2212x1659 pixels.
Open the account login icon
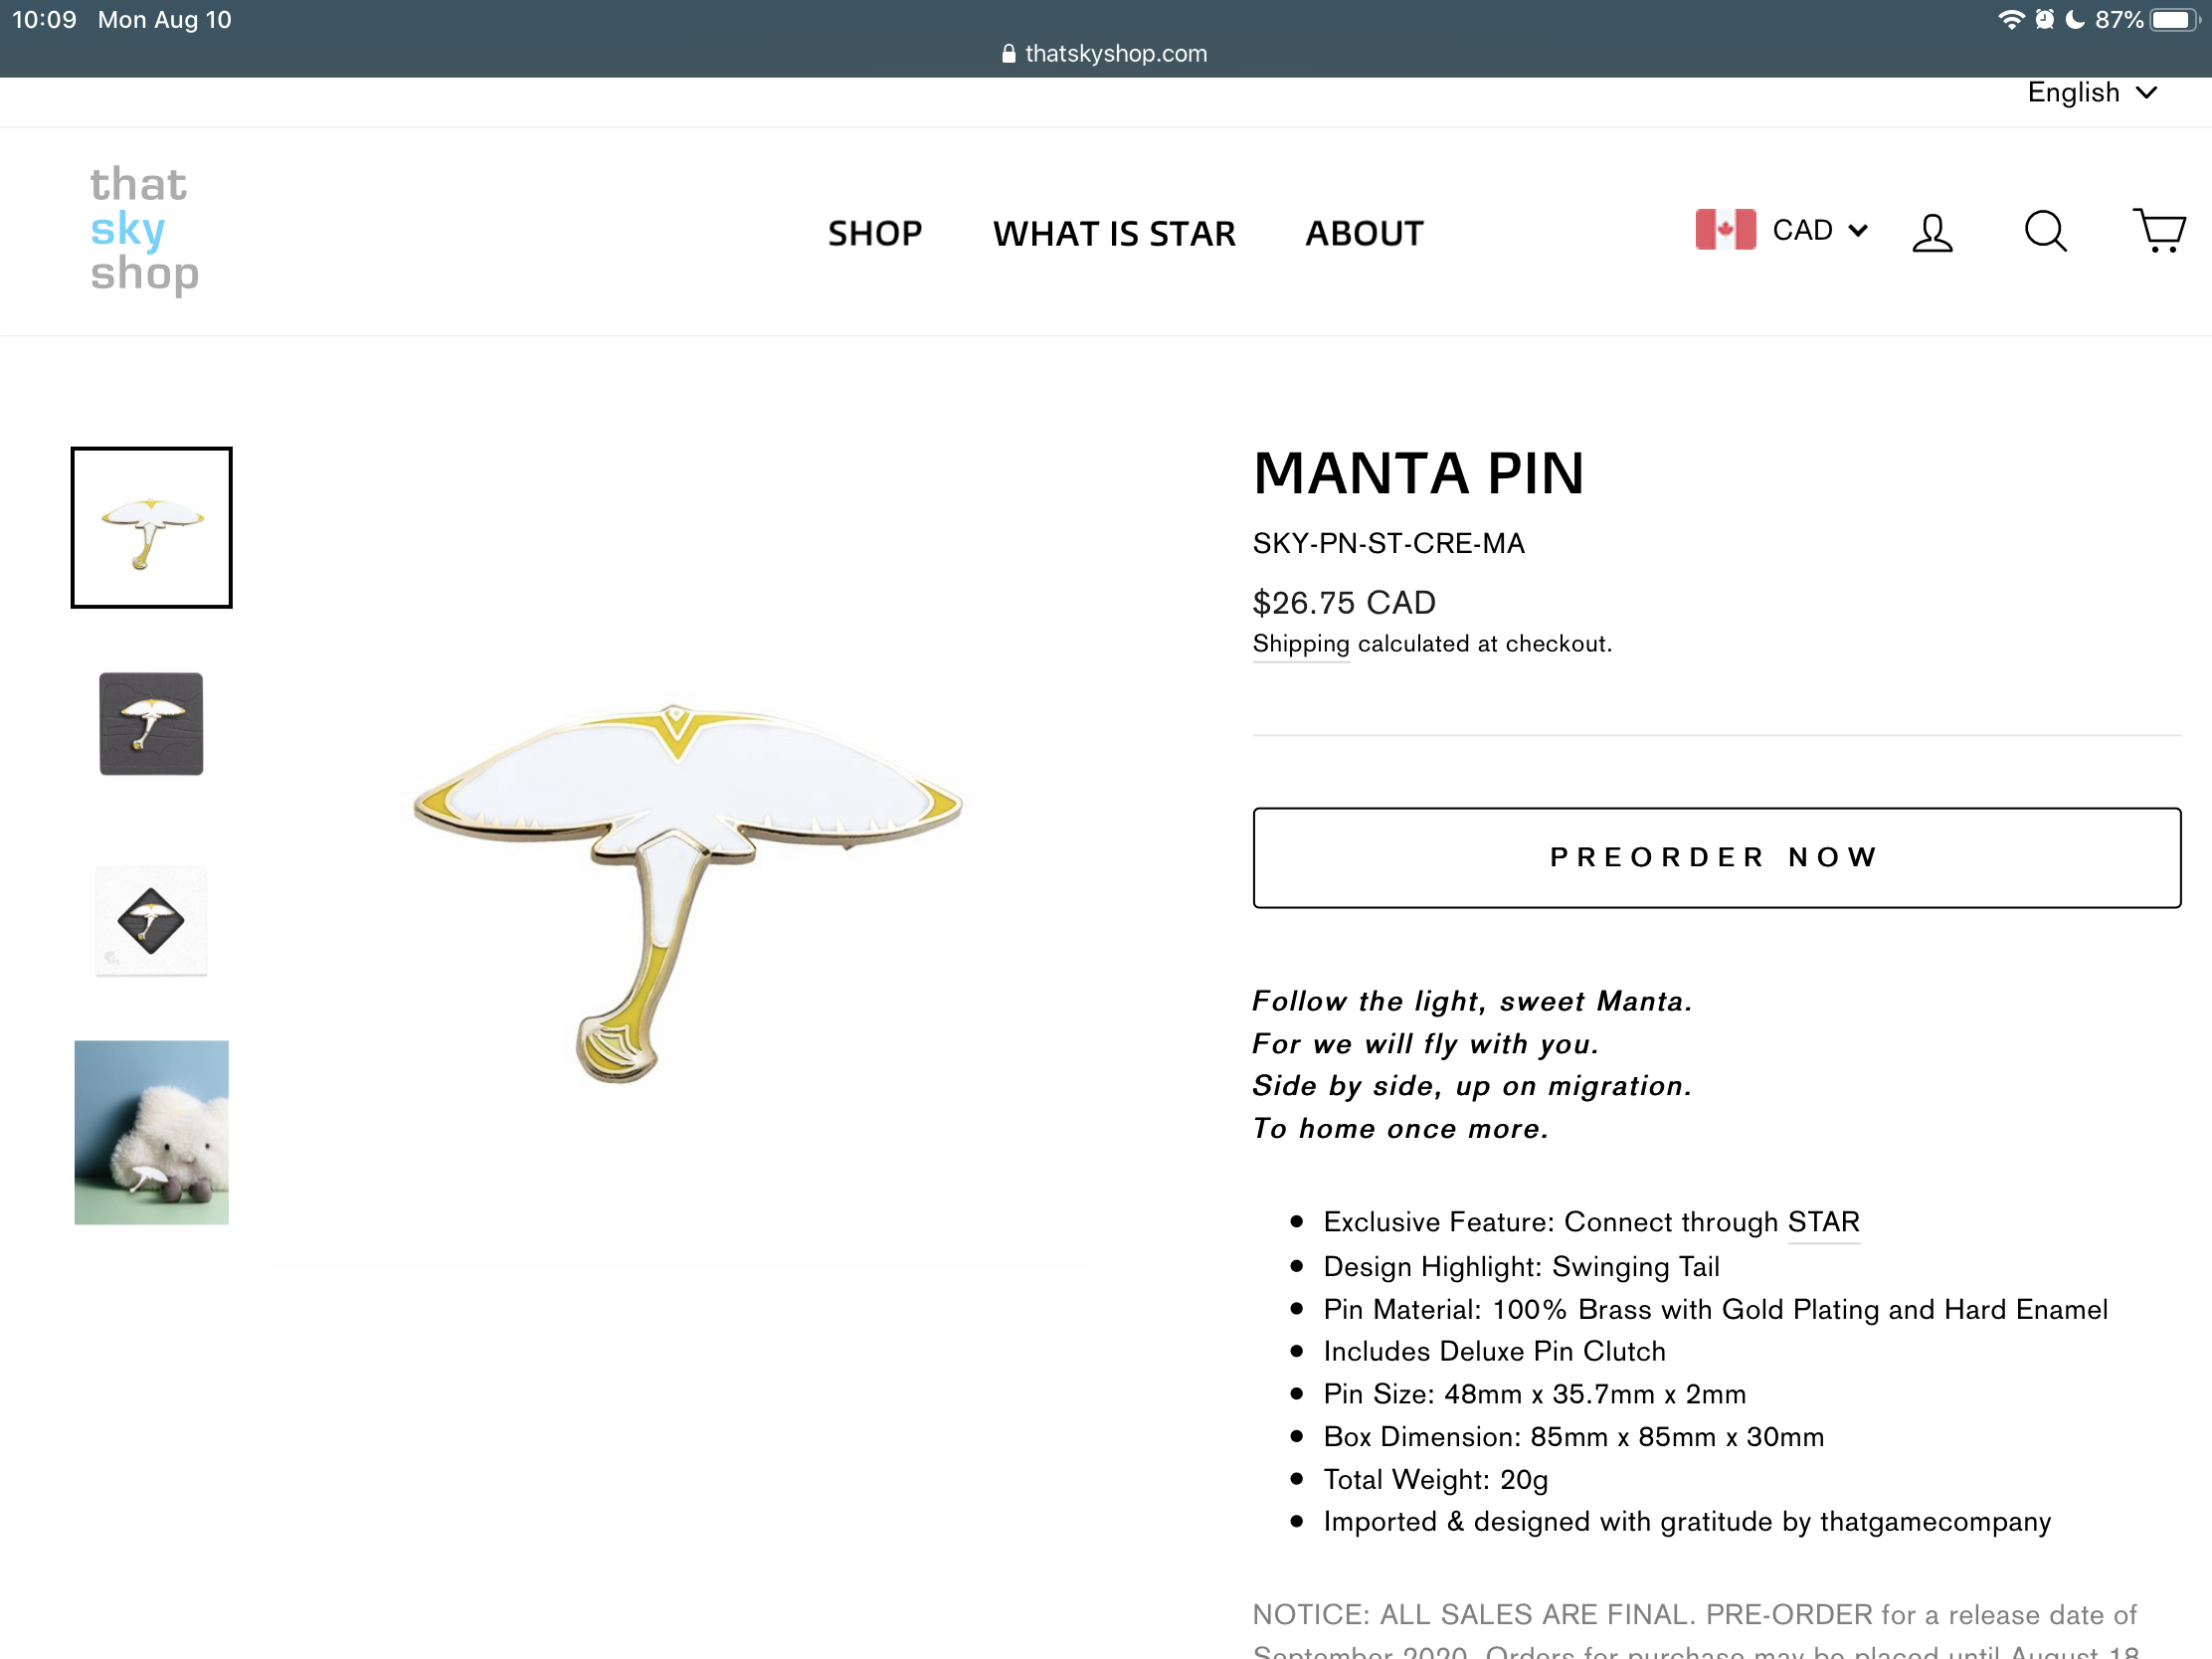1932,232
